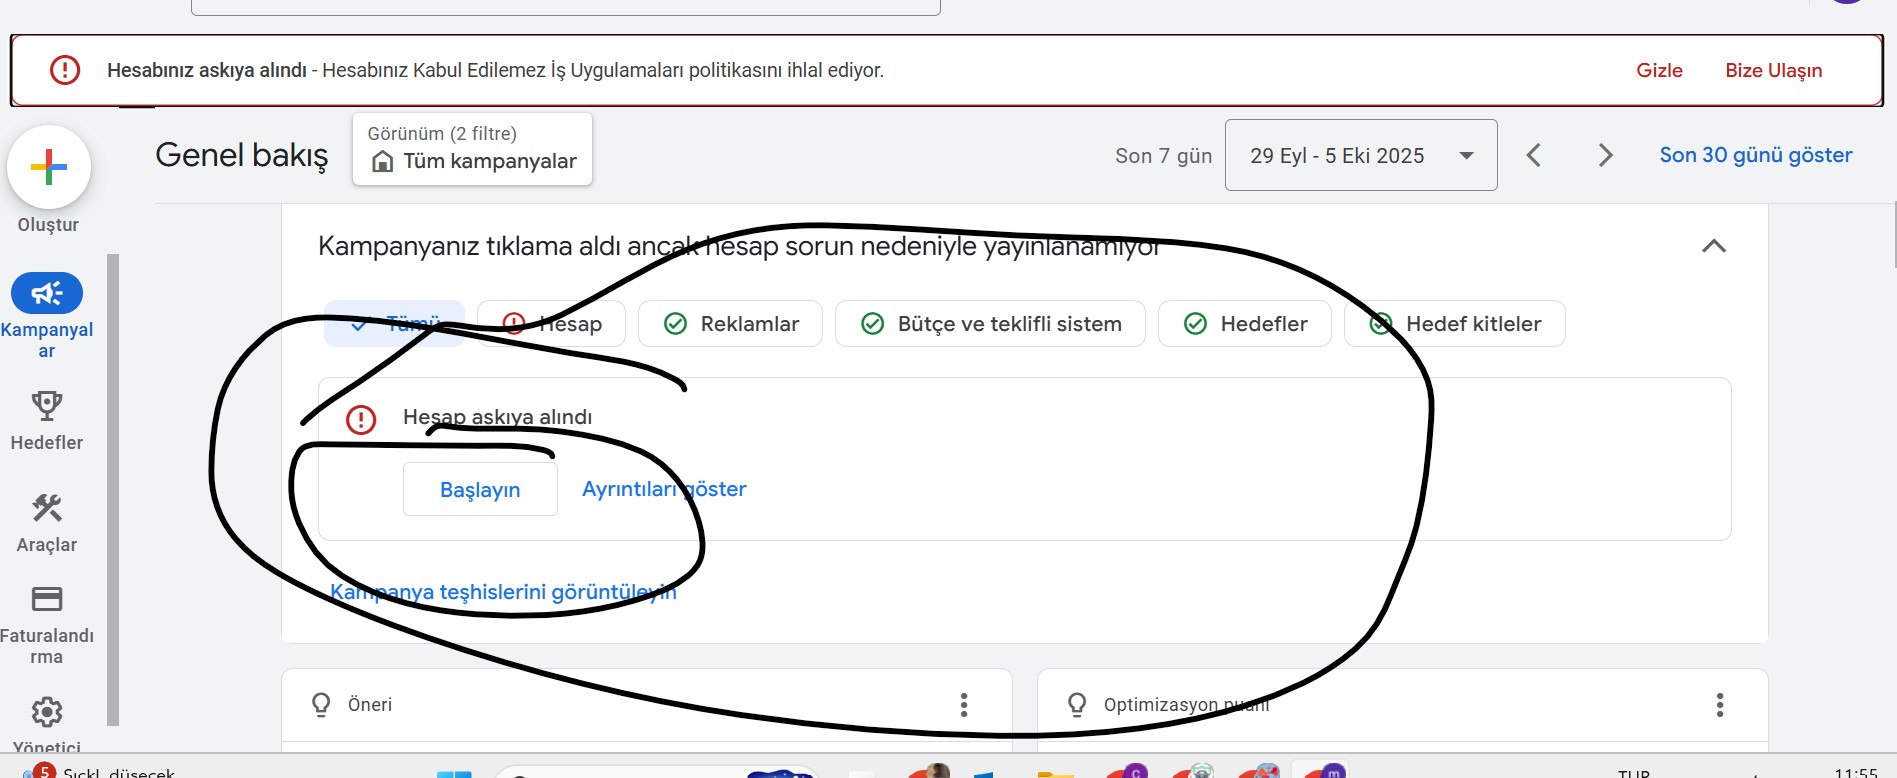Open Kampanyalar from the sidebar megaphone icon
Viewport: 1897px width, 778px height.
pyautogui.click(x=47, y=293)
